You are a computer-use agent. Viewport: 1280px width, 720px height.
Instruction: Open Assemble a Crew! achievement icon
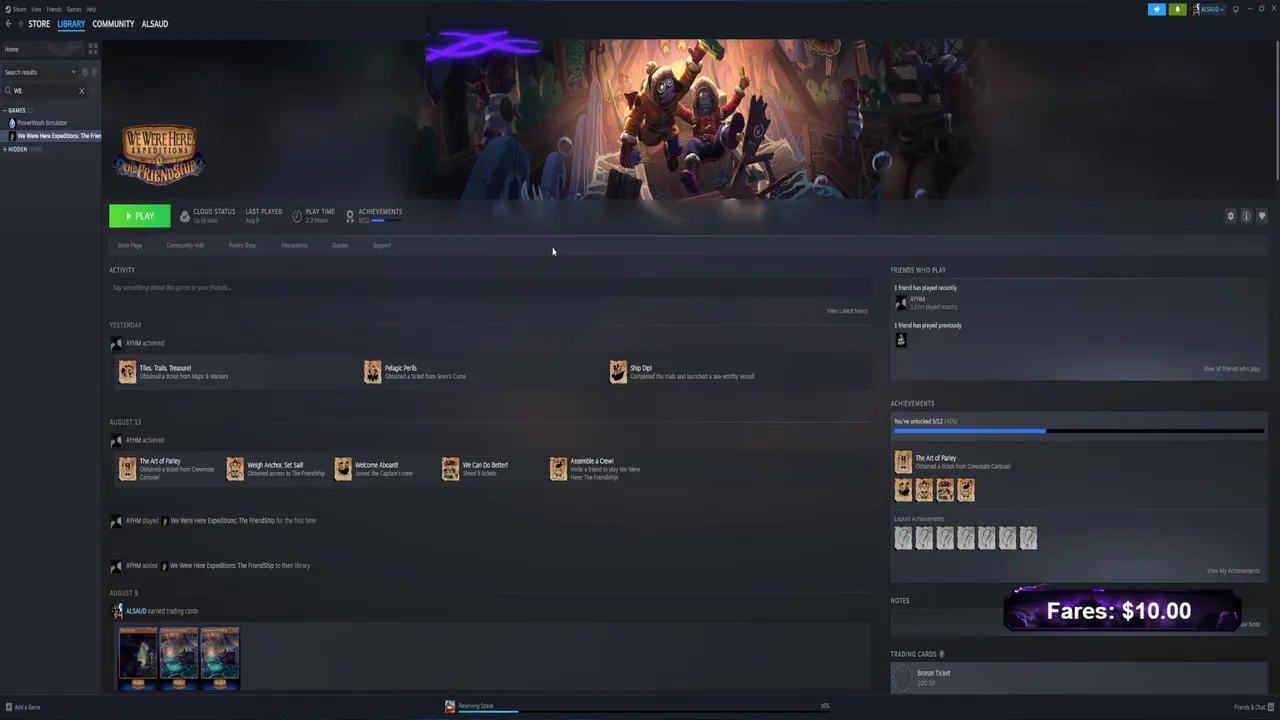[558, 469]
